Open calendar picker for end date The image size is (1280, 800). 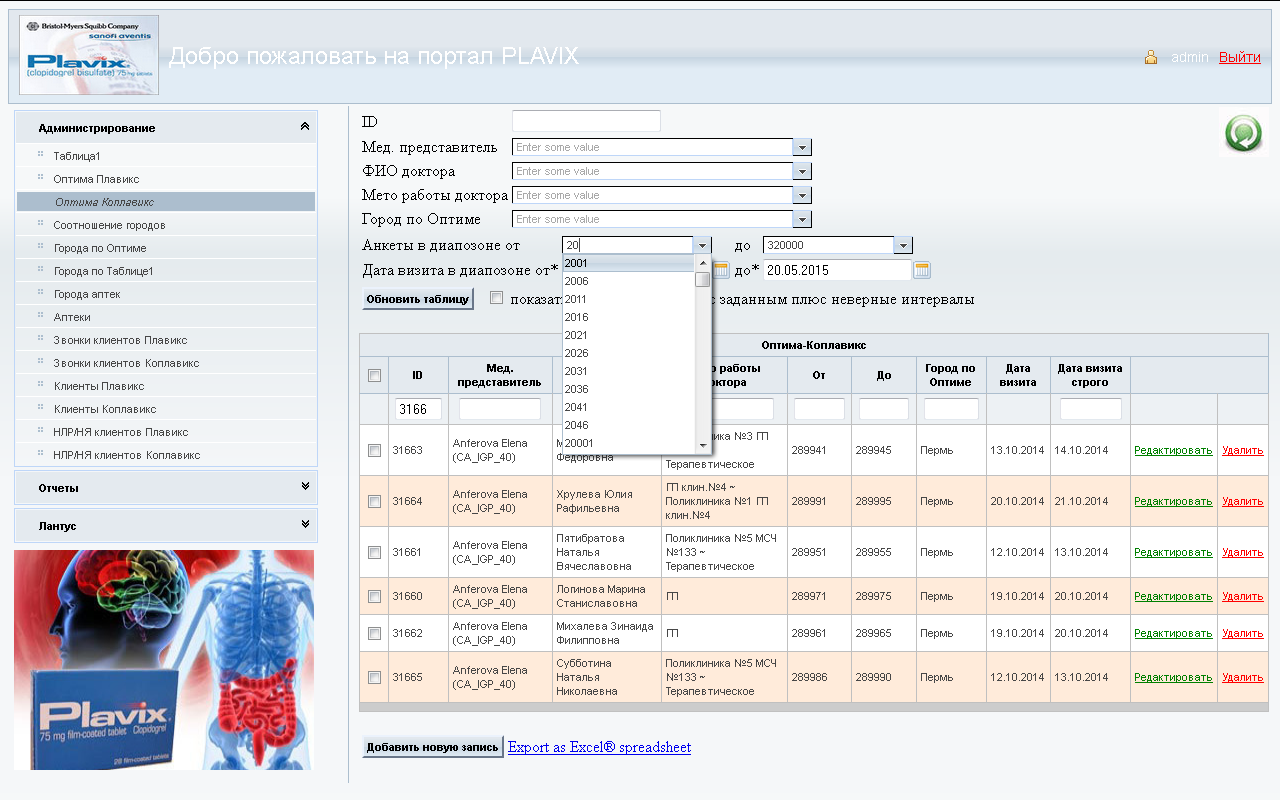pyautogui.click(x=922, y=270)
